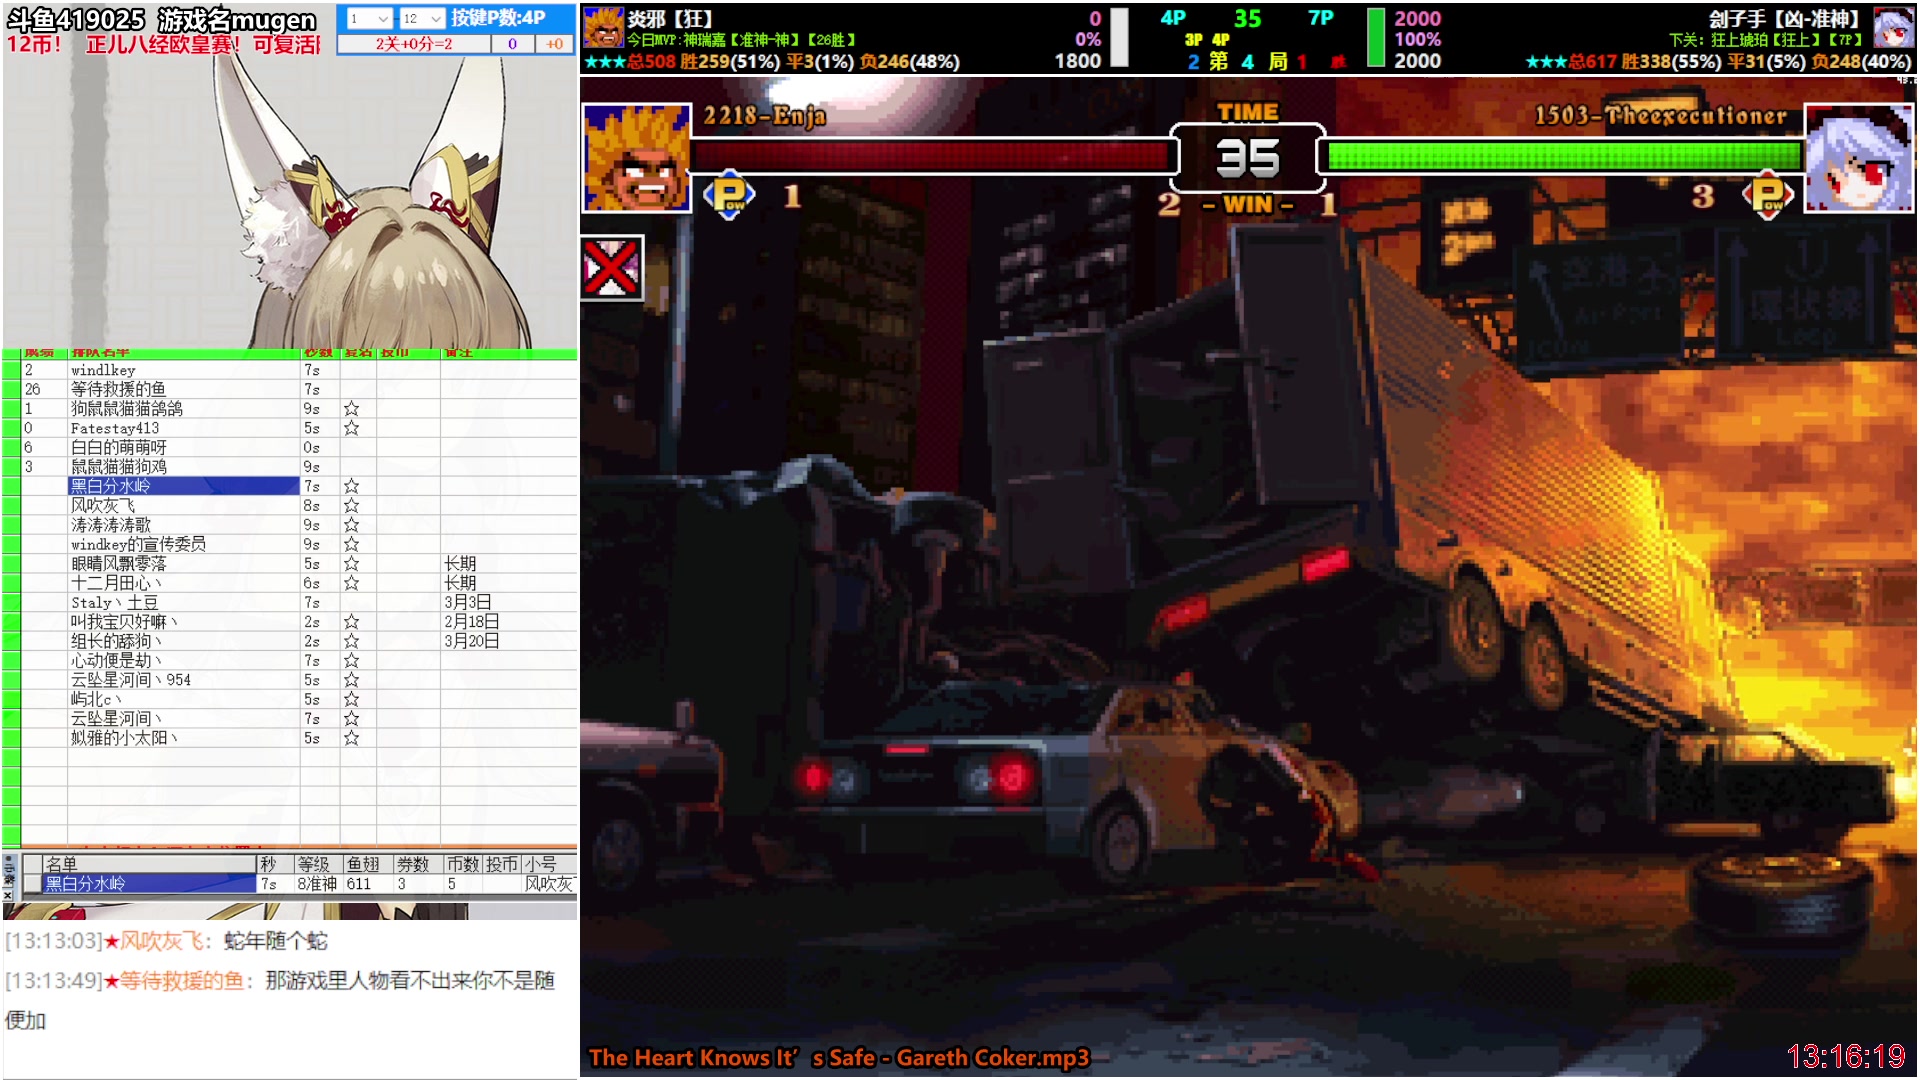The width and height of the screenshot is (1920, 1080).
Task: Click the small 炎邪 avatar in stats bar
Action: coord(603,28)
